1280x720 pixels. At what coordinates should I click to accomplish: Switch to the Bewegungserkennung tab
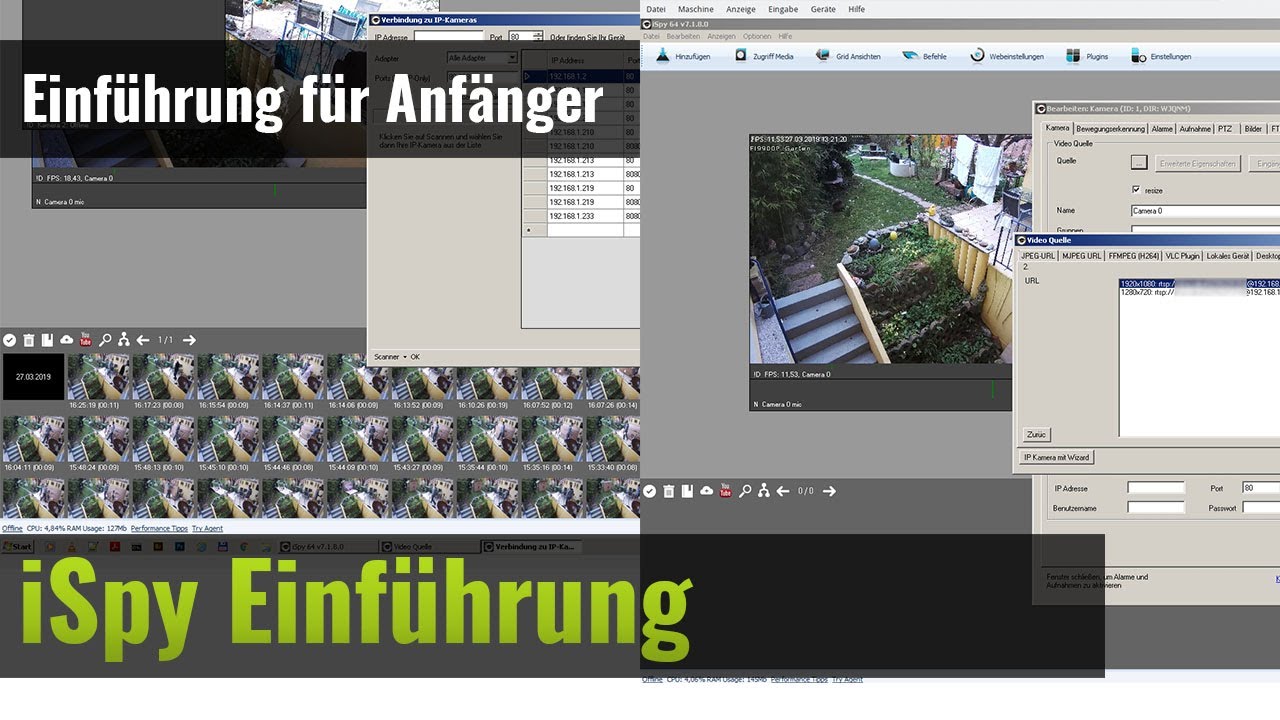[1110, 129]
